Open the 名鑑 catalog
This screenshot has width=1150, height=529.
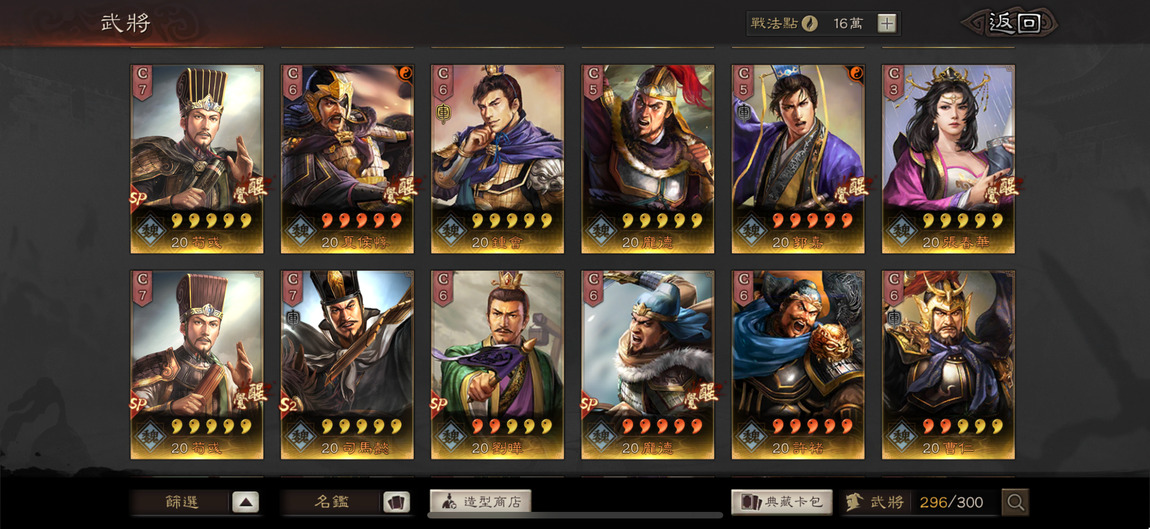[x=332, y=503]
